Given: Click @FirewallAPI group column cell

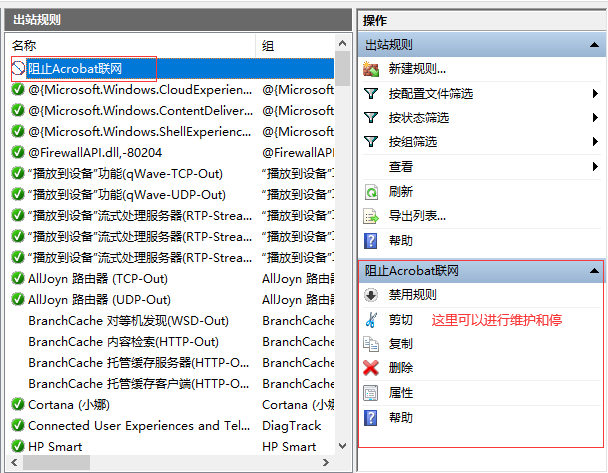Looking at the screenshot, I should click(x=298, y=153).
